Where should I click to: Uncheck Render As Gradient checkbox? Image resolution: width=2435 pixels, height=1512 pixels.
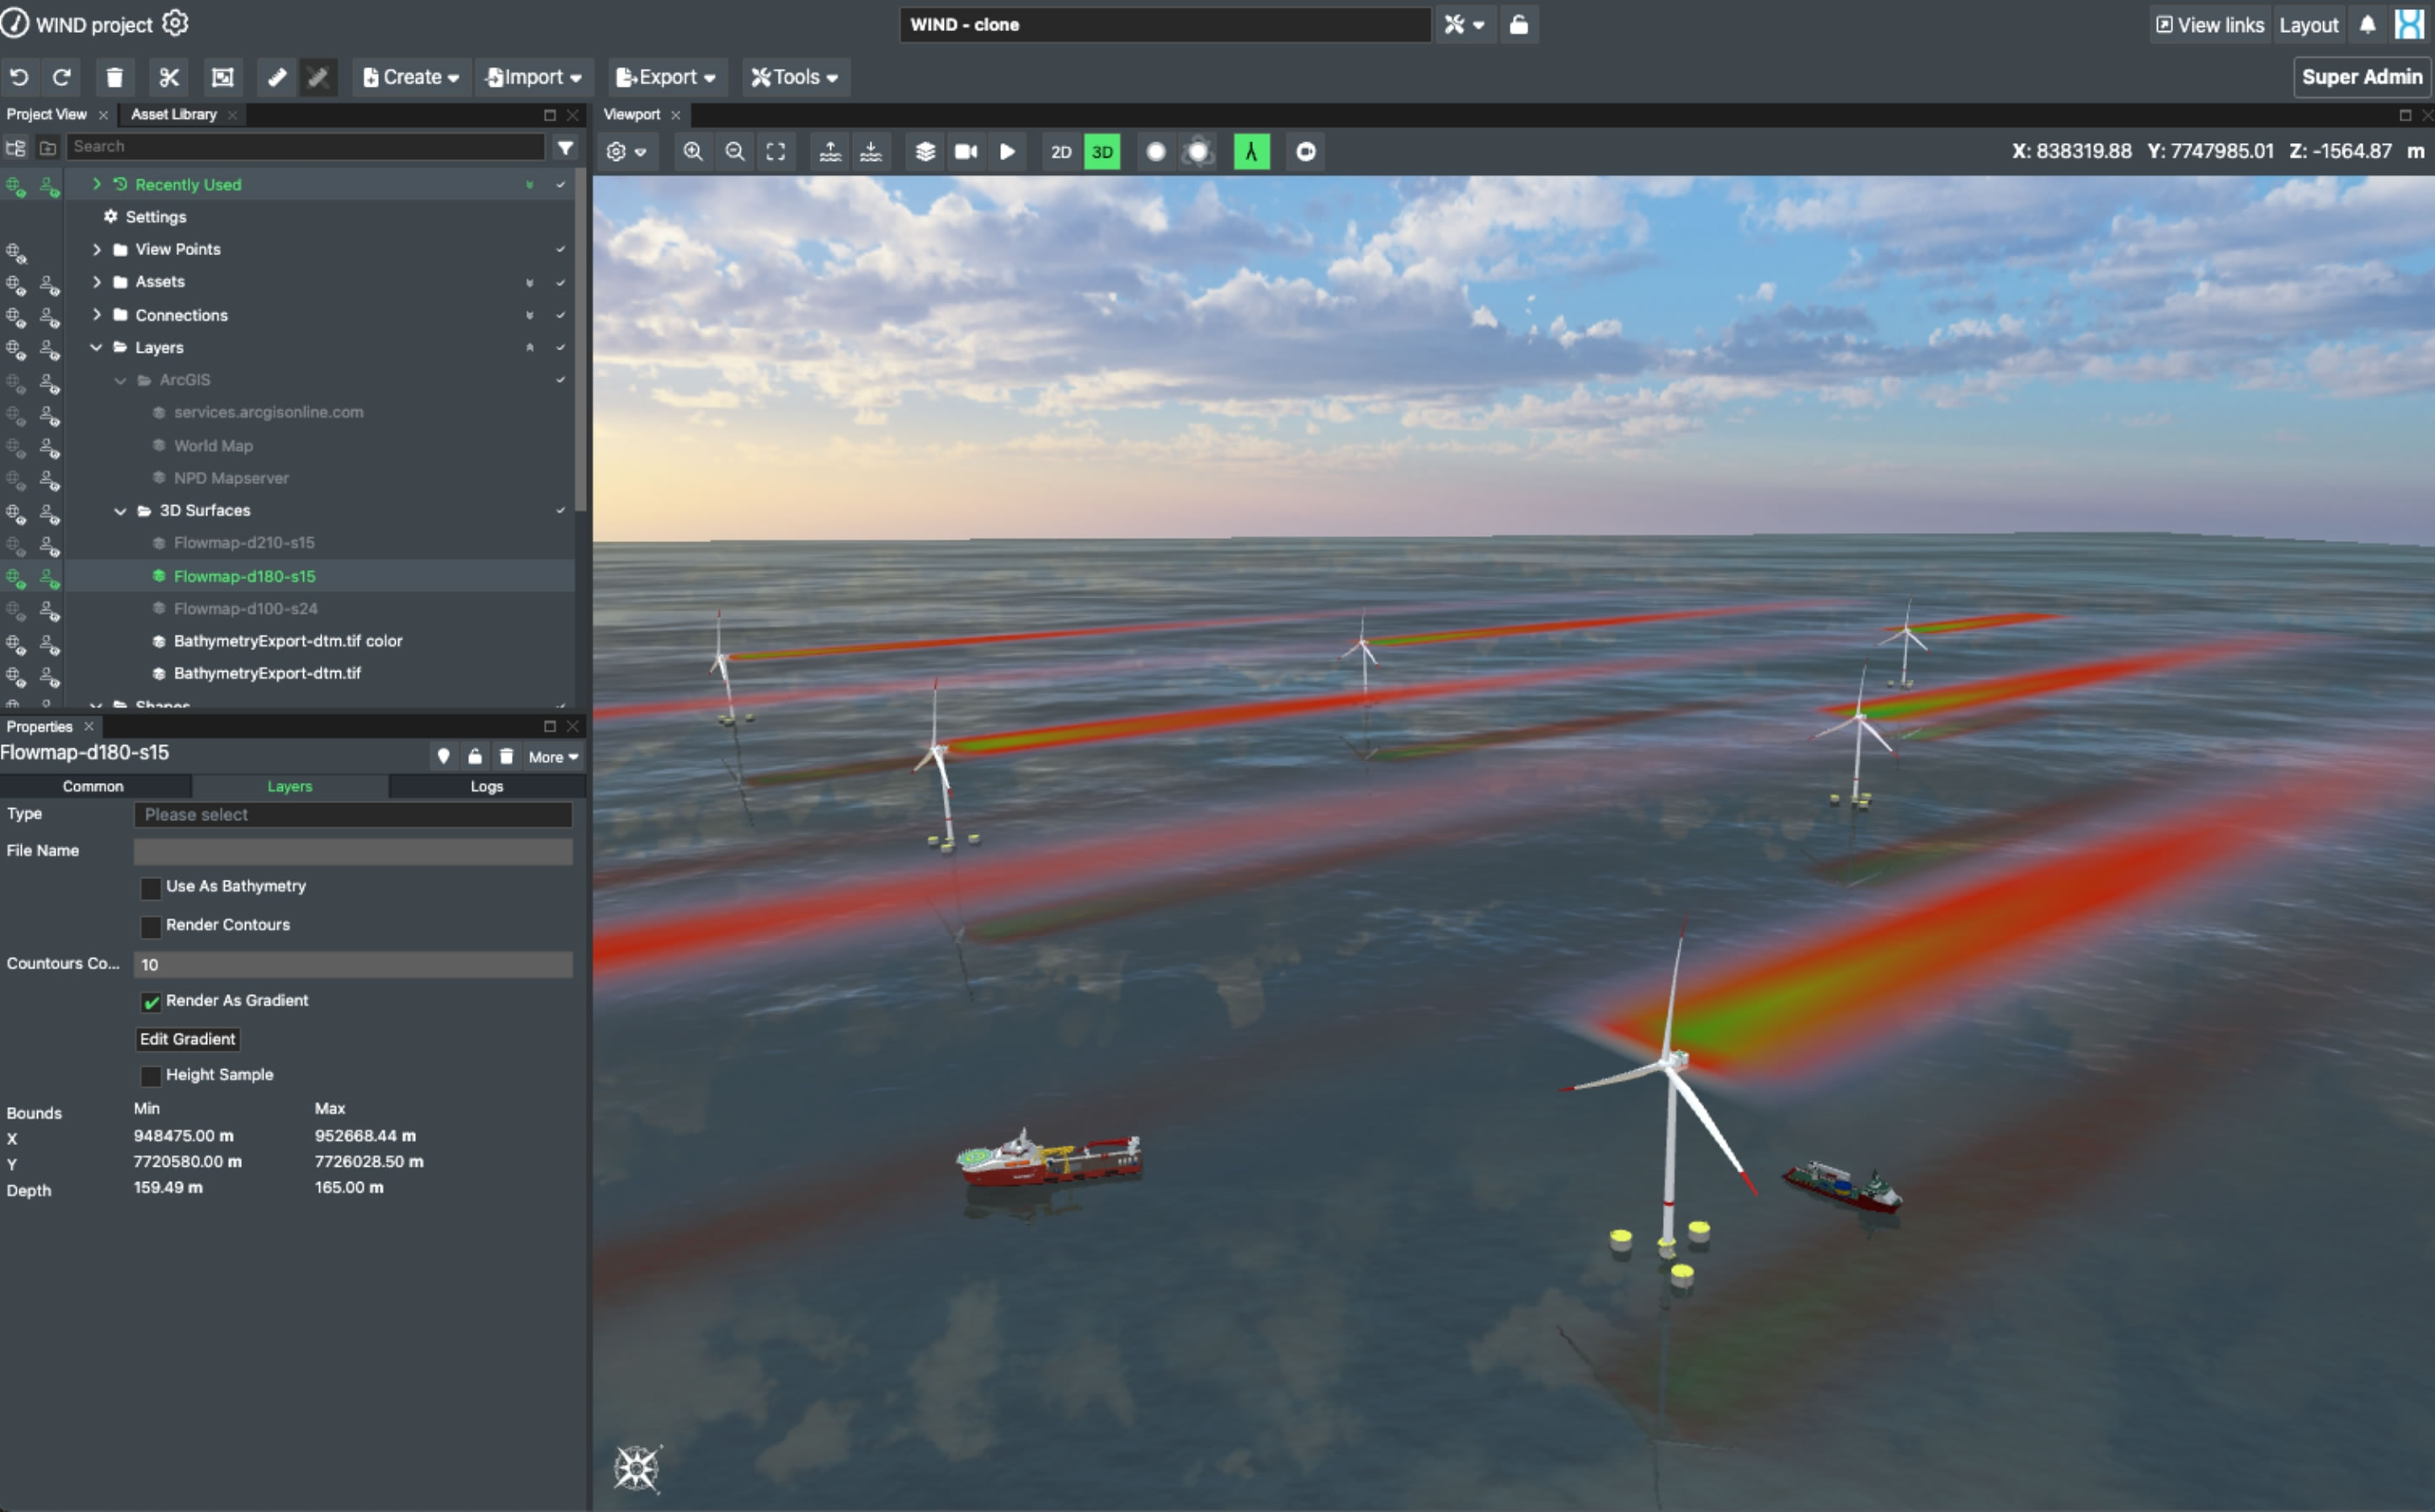click(151, 1001)
